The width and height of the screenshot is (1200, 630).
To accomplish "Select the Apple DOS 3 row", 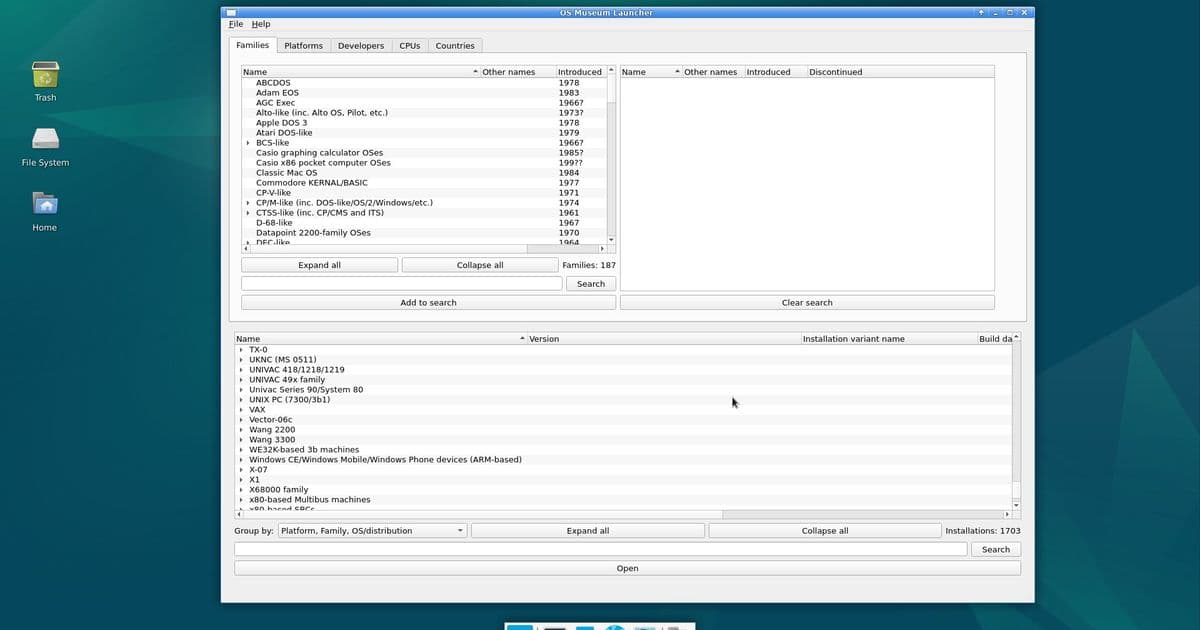I will [424, 123].
